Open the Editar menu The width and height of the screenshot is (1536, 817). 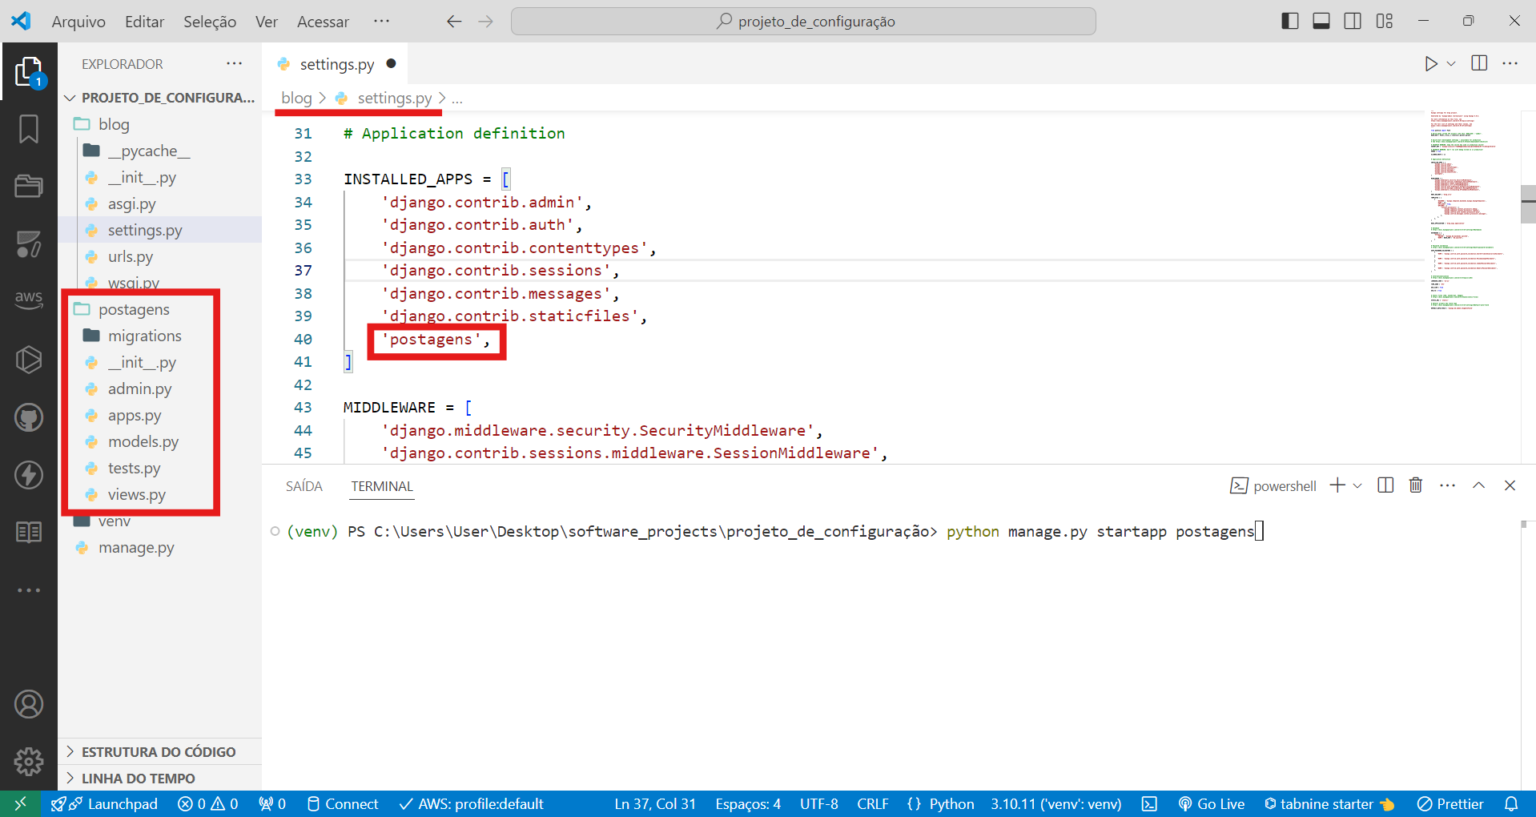(144, 21)
